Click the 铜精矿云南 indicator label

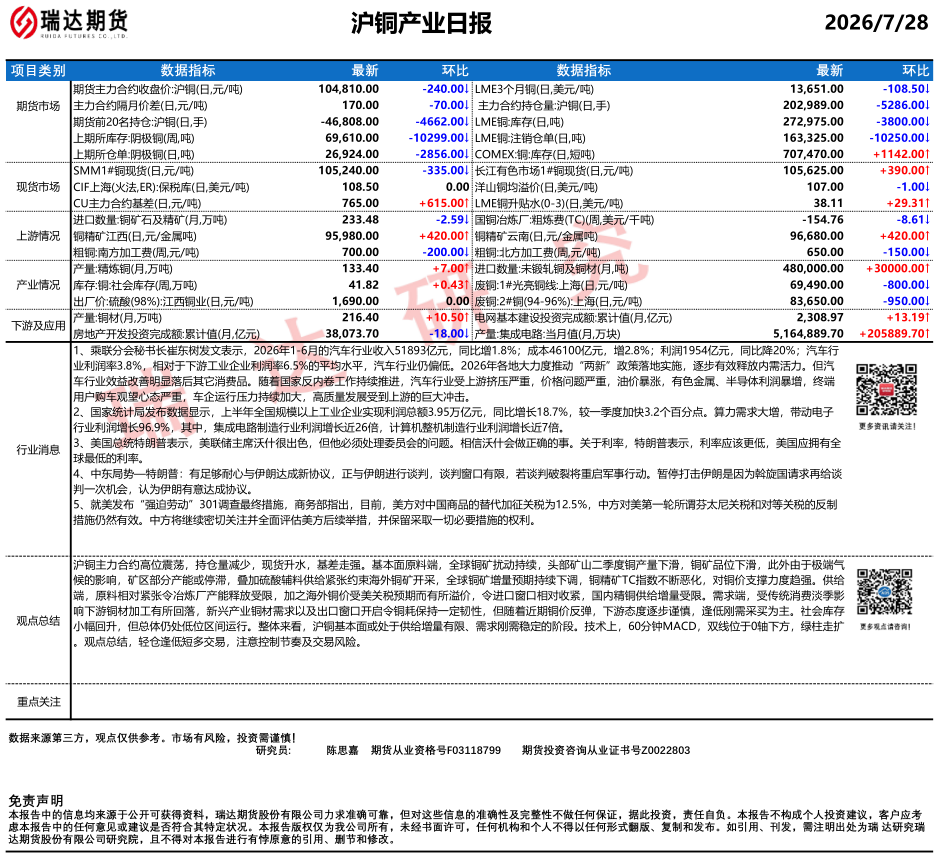click(536, 236)
